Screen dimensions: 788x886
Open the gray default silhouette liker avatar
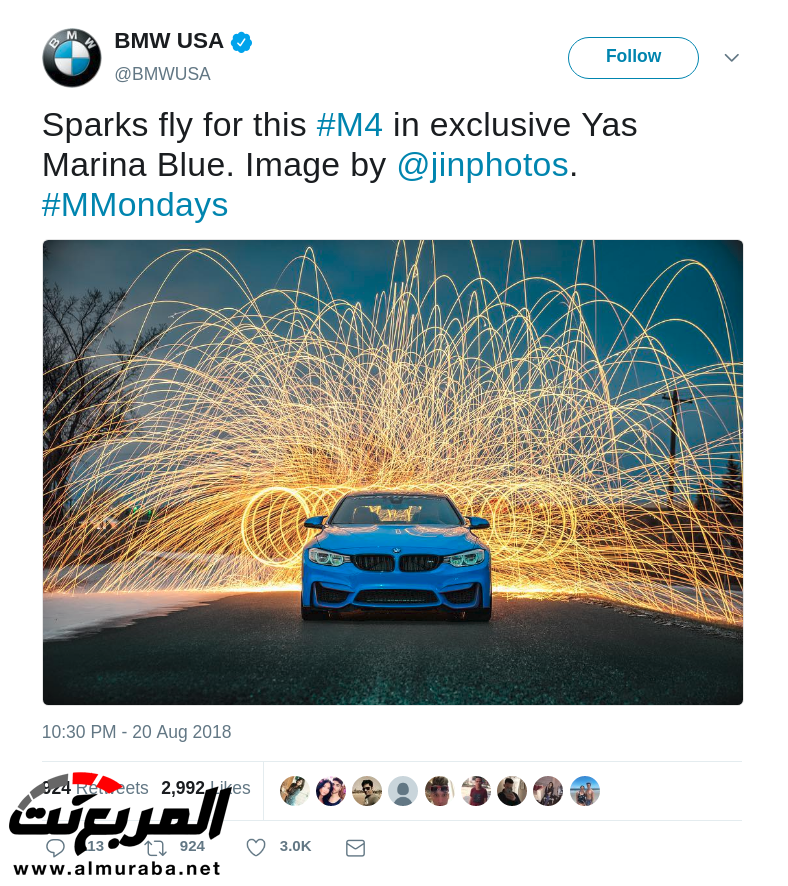(403, 791)
